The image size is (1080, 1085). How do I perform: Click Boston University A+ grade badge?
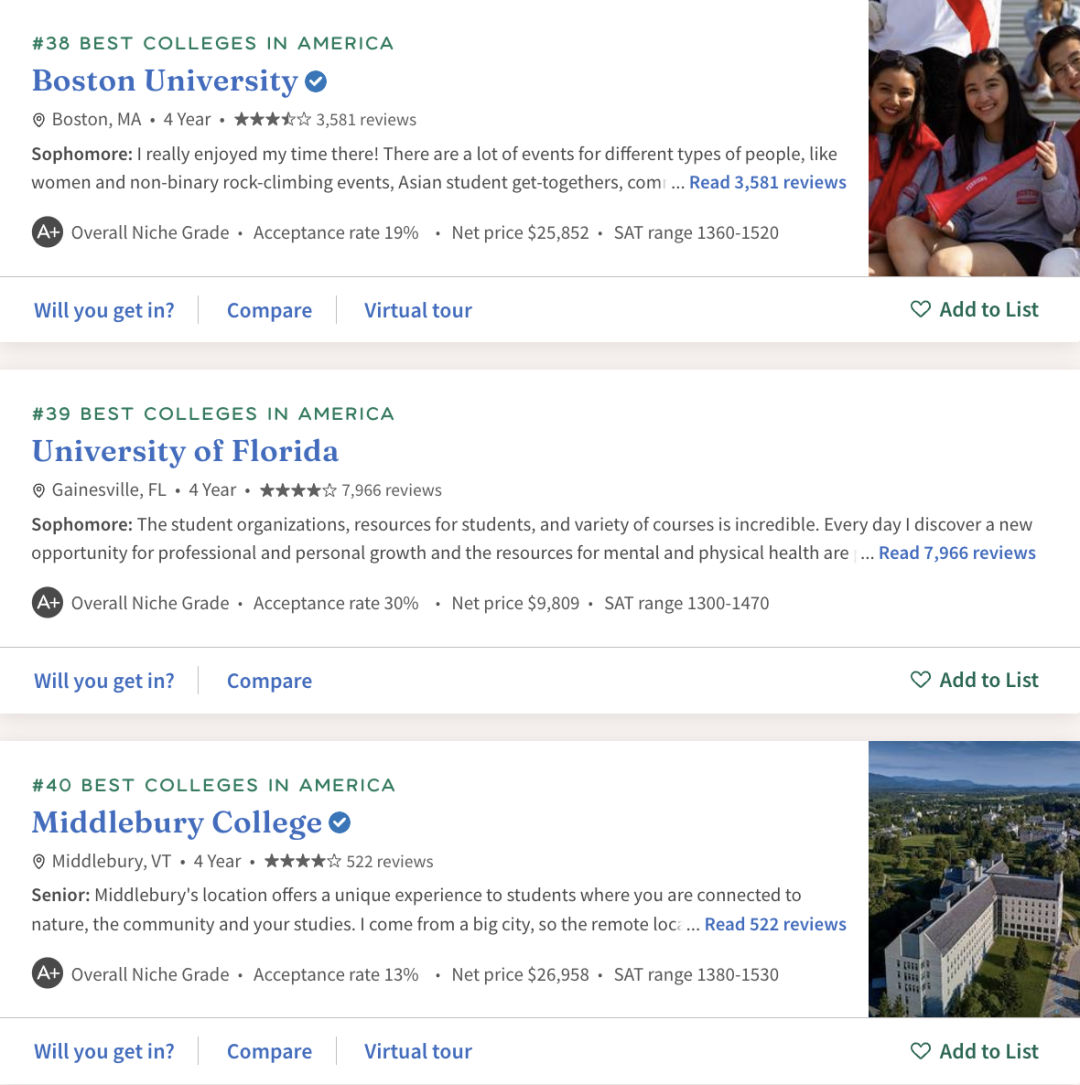[x=47, y=233]
